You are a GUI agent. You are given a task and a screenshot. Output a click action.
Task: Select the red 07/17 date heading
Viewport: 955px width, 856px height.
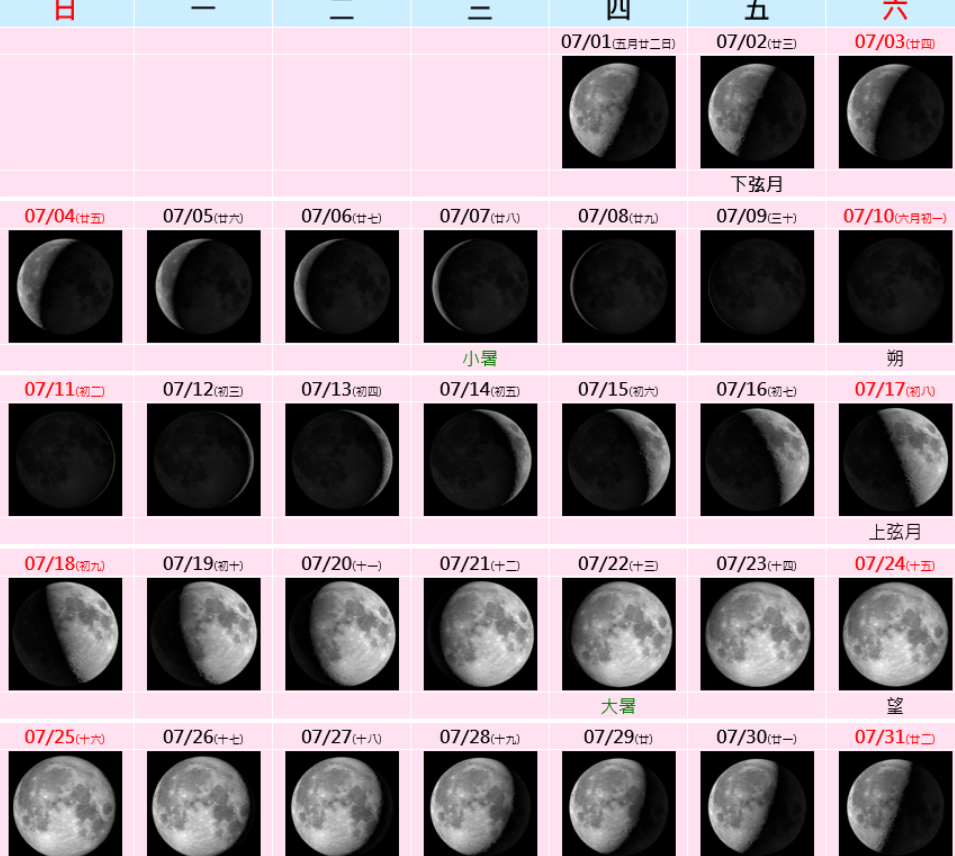[895, 389]
